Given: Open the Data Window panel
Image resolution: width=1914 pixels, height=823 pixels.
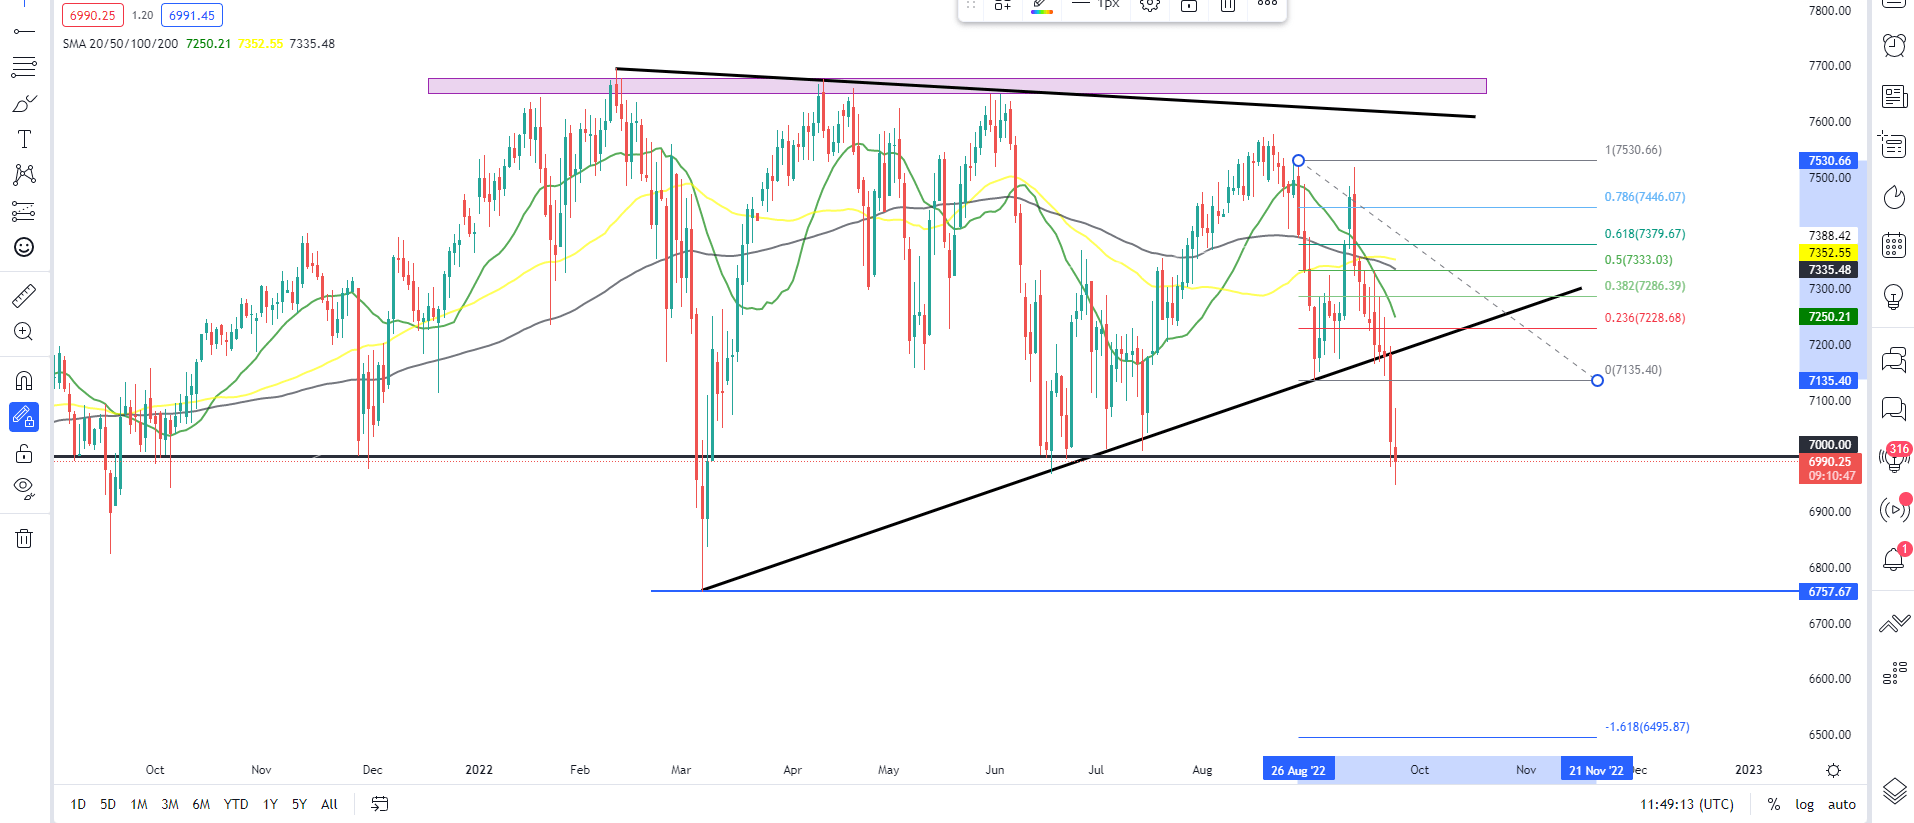Looking at the screenshot, I should [1894, 145].
